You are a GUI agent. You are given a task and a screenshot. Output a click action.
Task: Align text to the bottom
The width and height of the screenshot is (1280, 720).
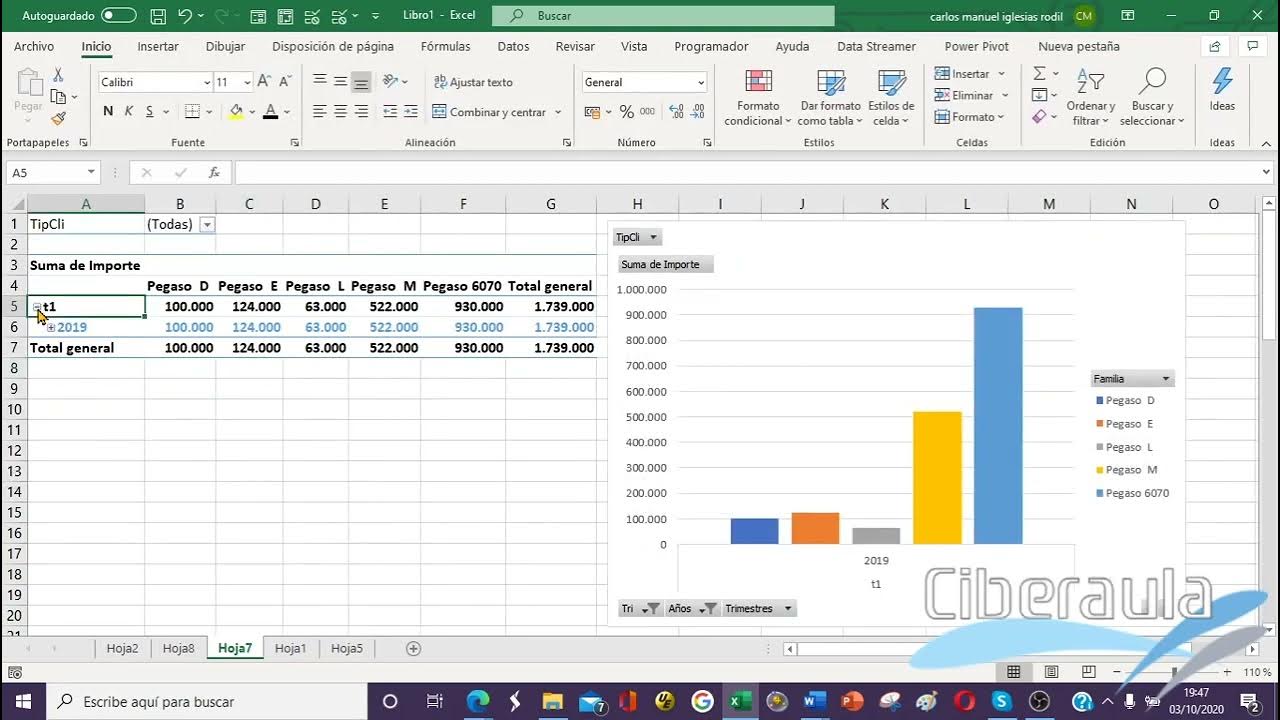click(x=362, y=82)
